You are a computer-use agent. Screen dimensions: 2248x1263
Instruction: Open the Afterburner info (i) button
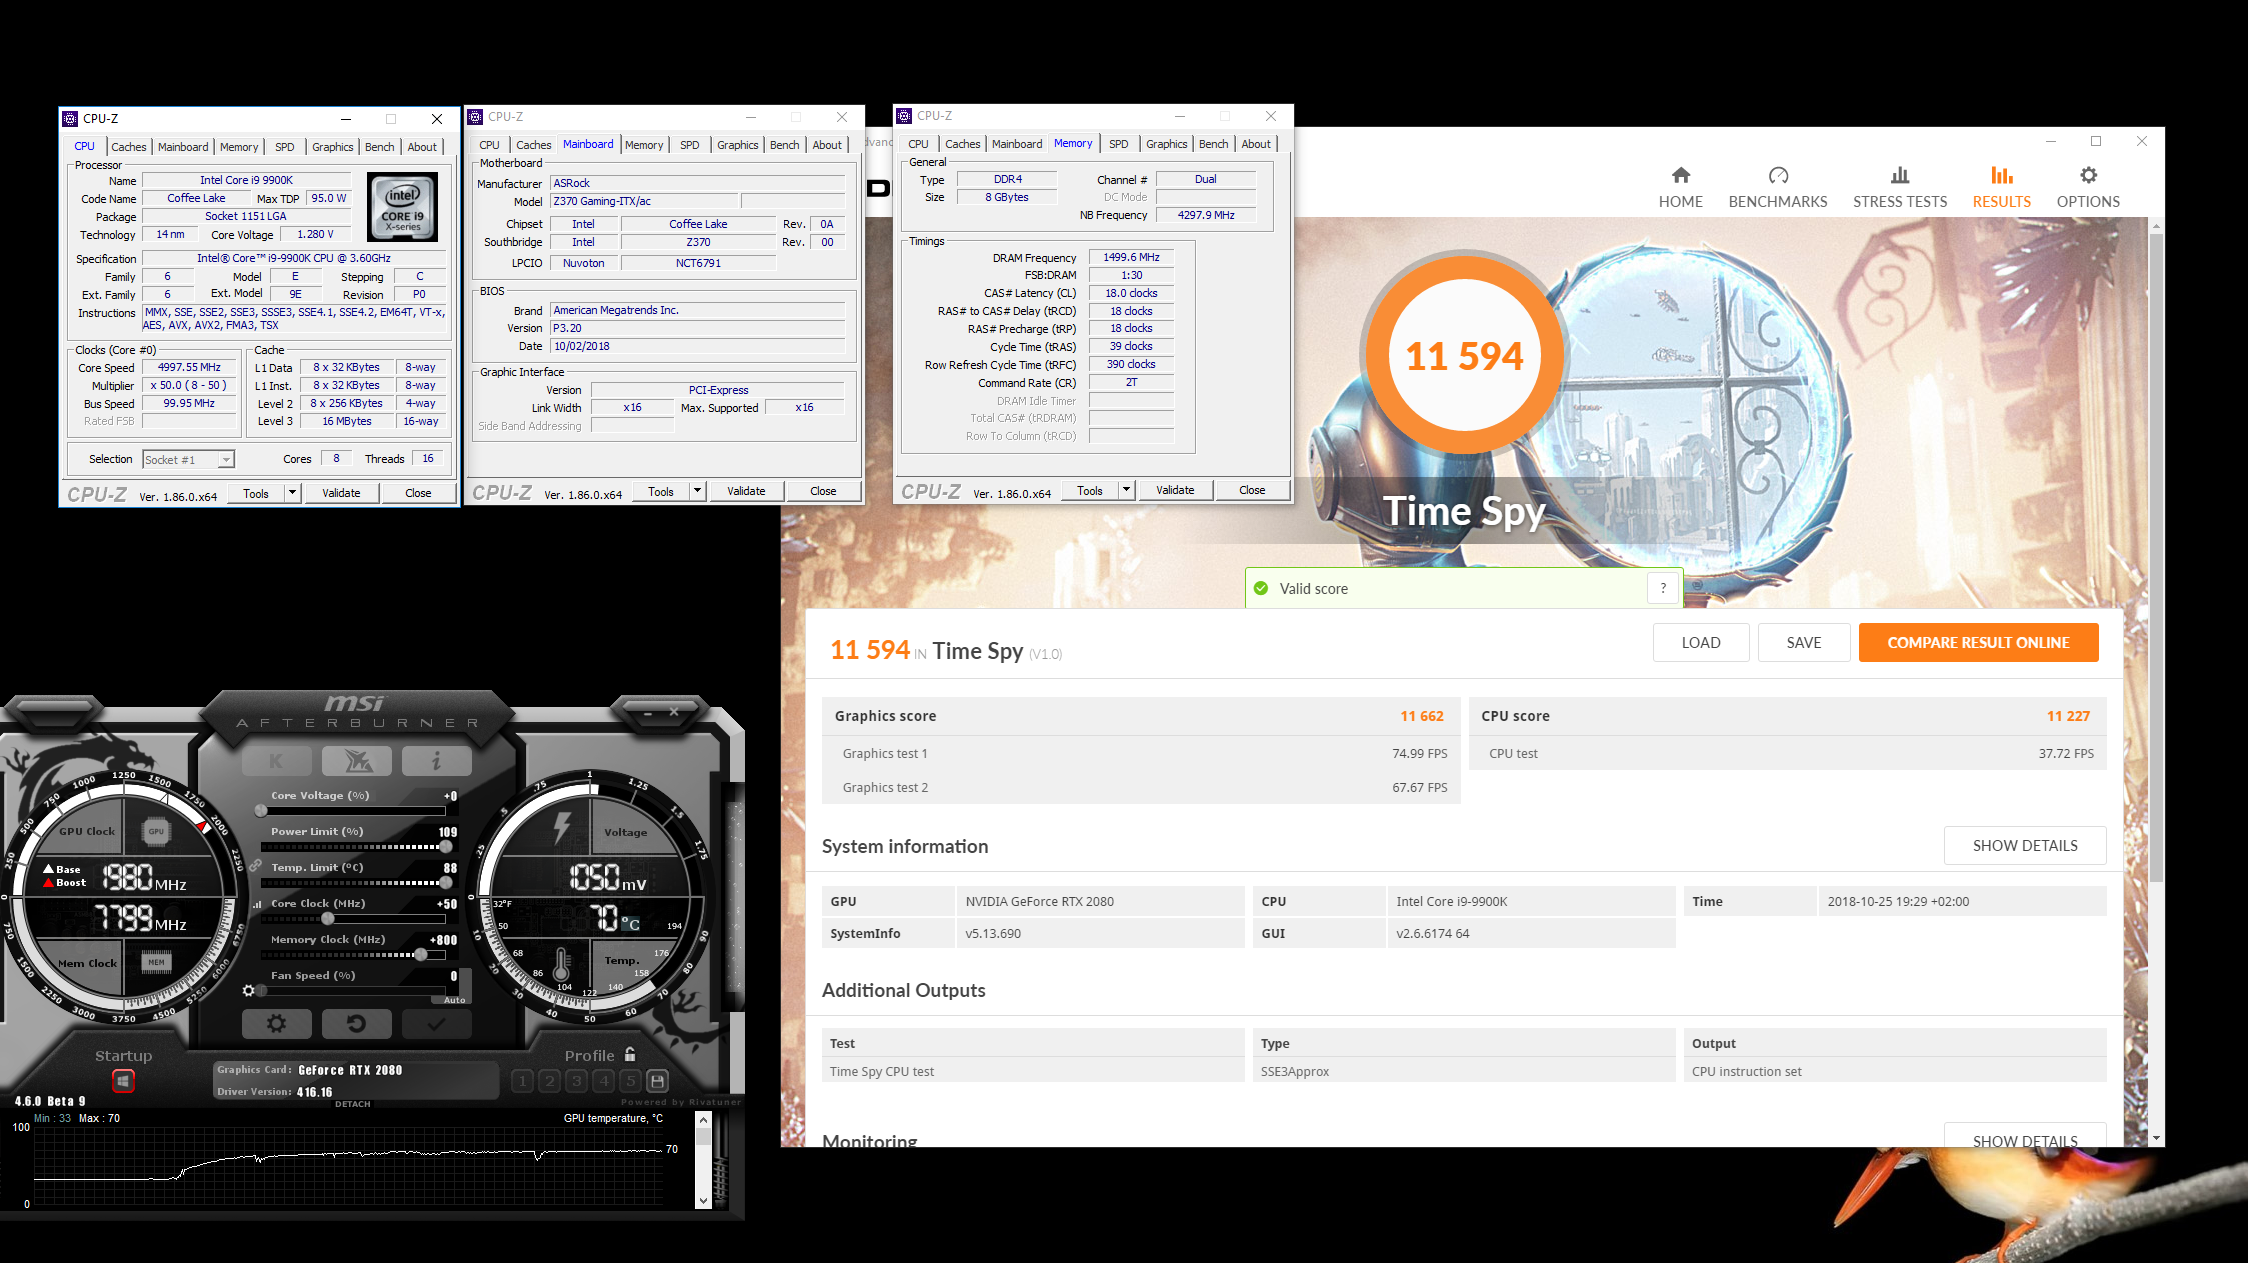(x=436, y=761)
